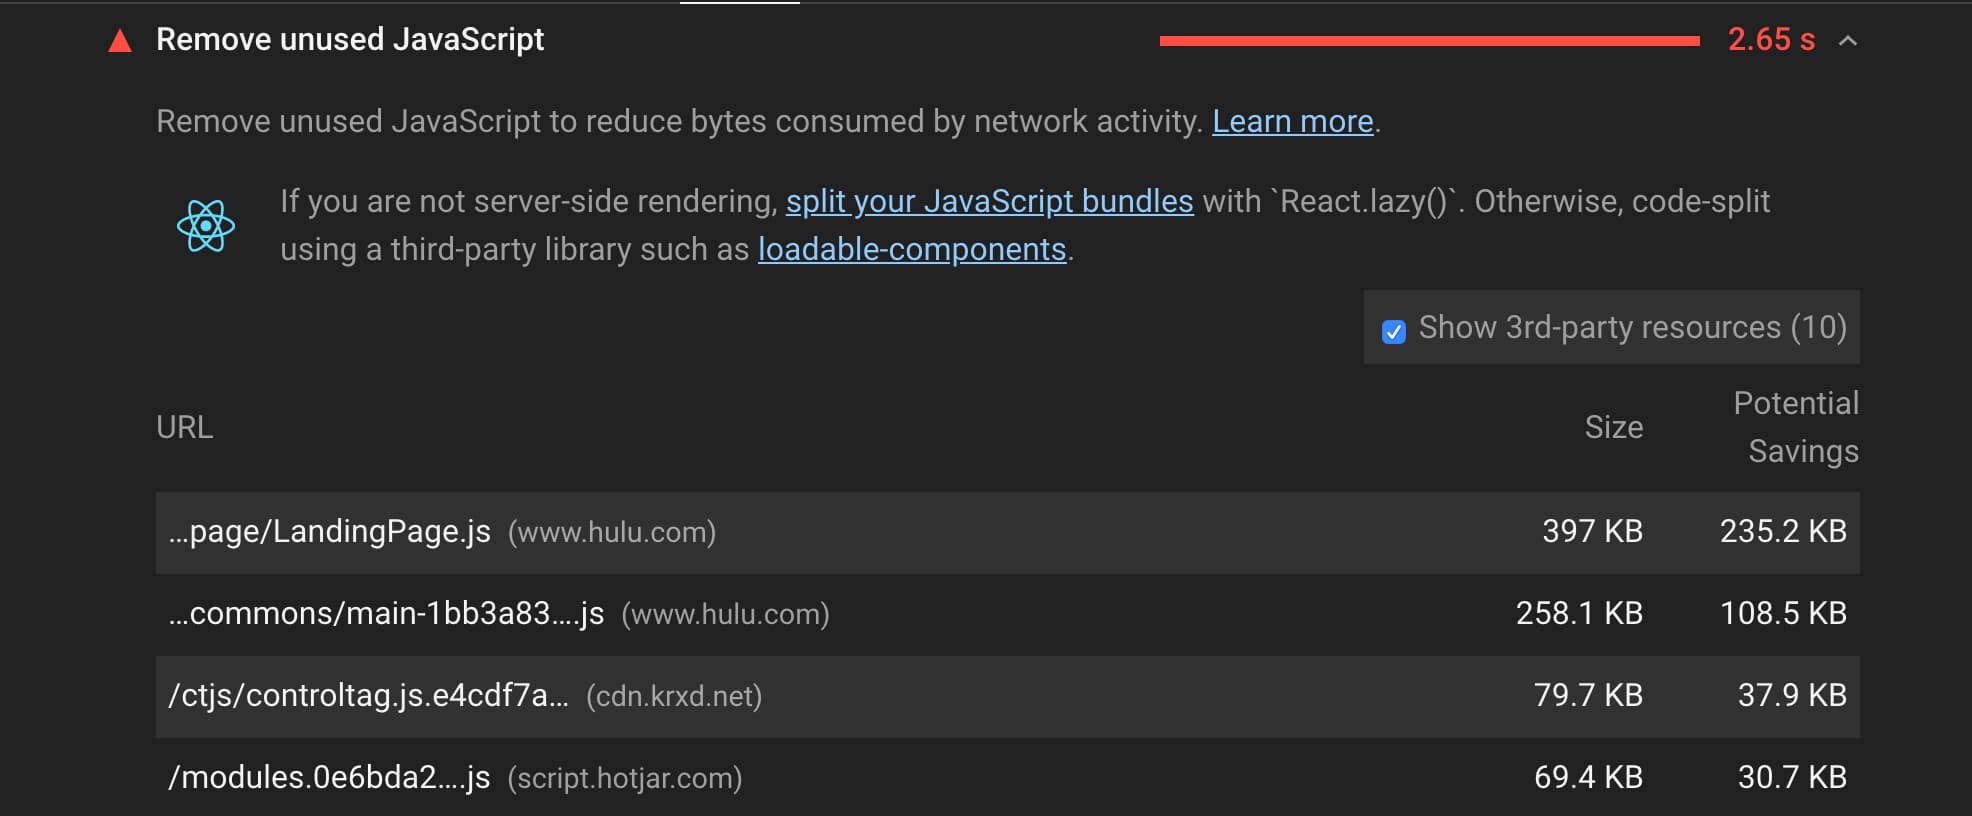Open the Learn more link

[x=1292, y=122]
